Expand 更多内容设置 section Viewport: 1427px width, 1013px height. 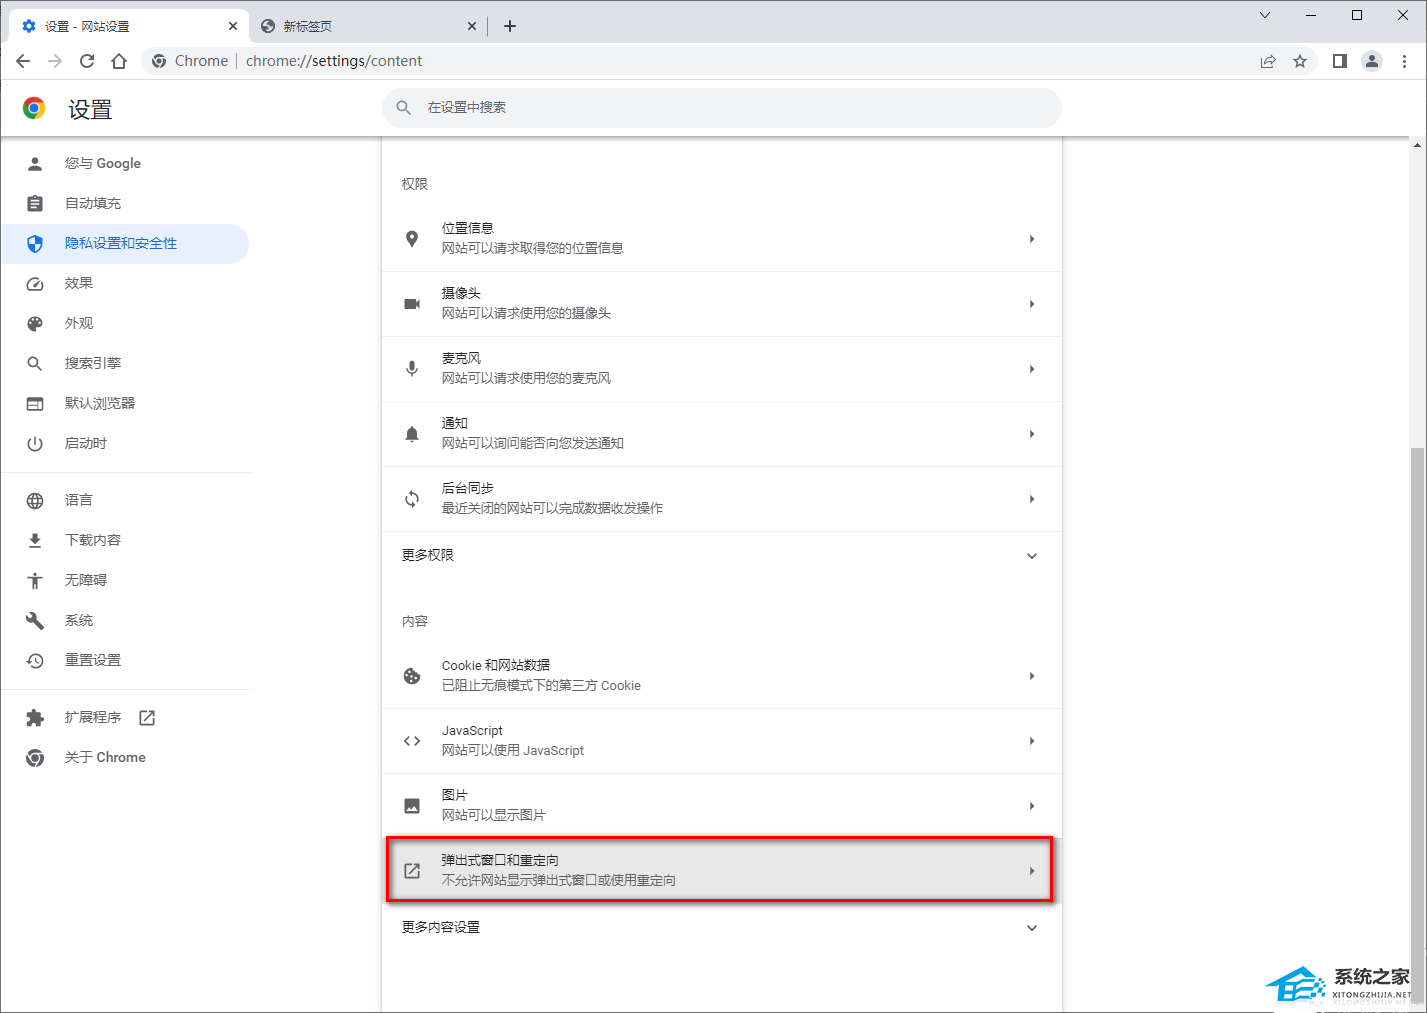(x=722, y=927)
